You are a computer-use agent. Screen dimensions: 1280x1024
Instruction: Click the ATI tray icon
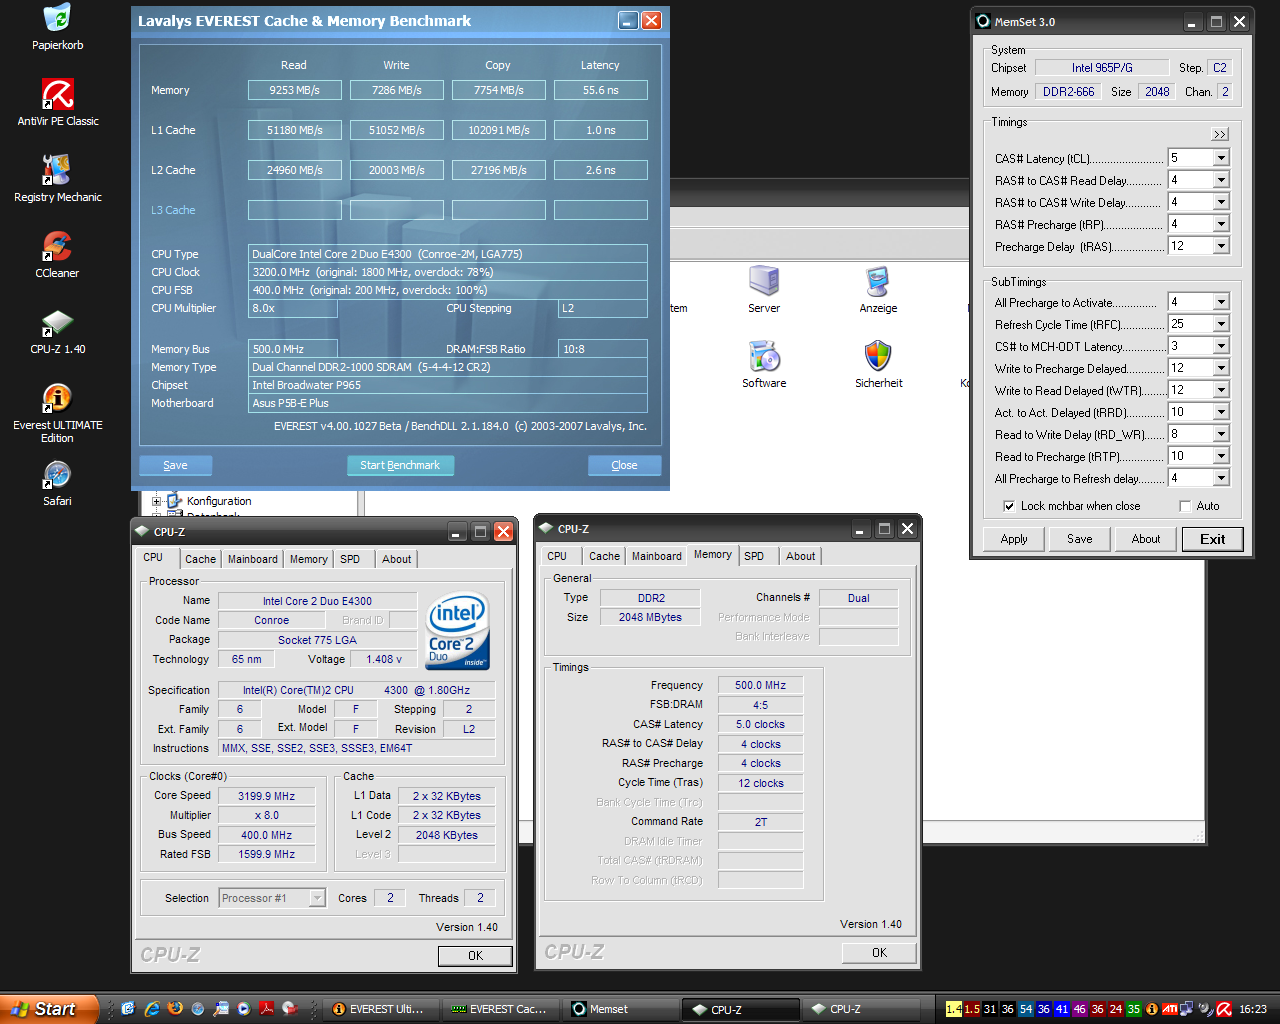[1169, 1009]
